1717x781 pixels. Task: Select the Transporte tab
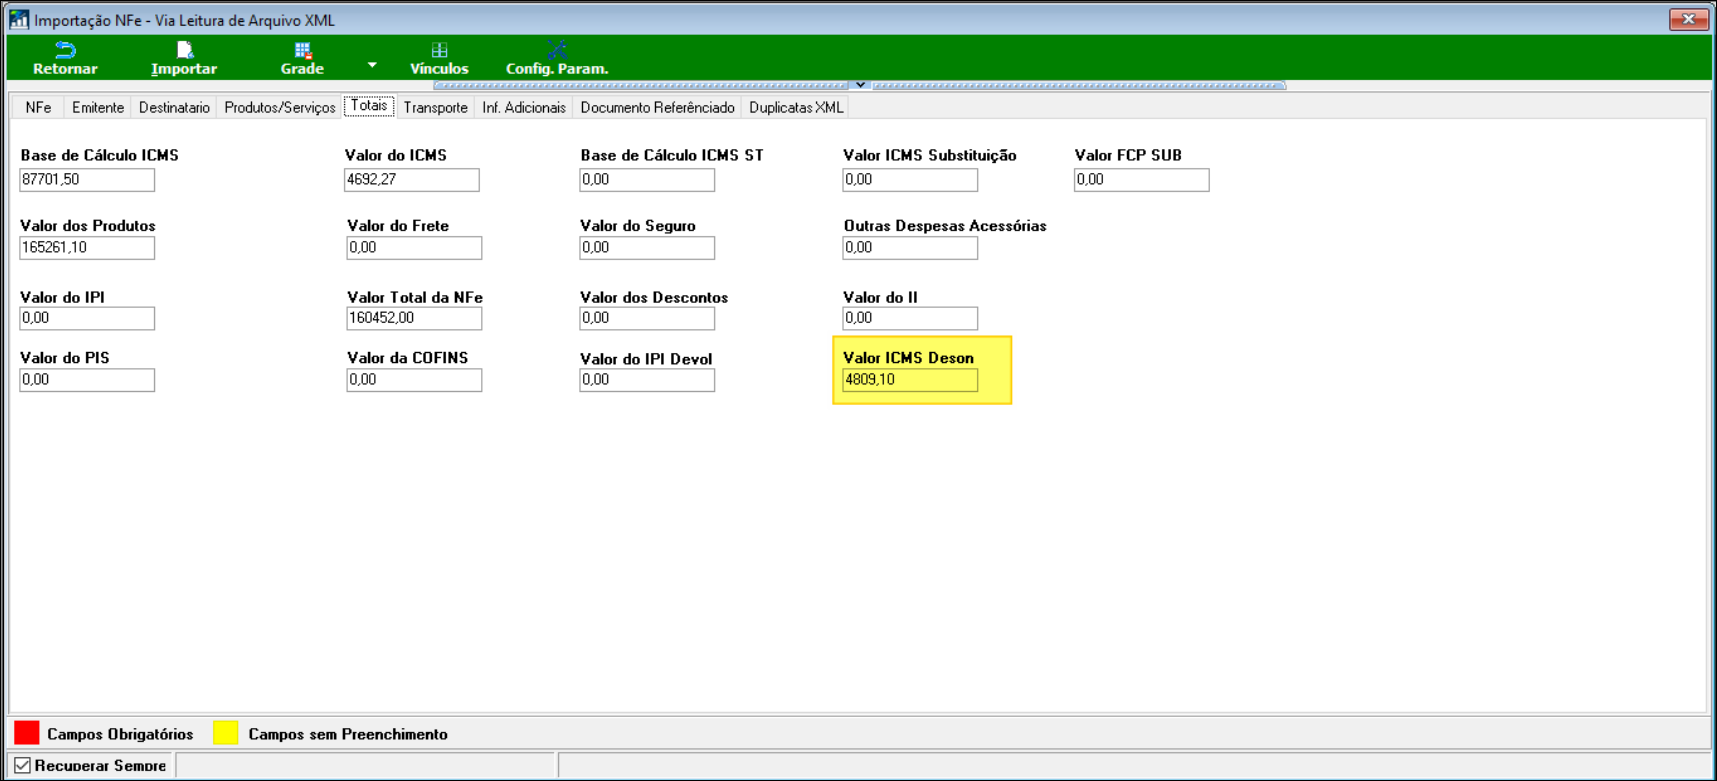(435, 108)
